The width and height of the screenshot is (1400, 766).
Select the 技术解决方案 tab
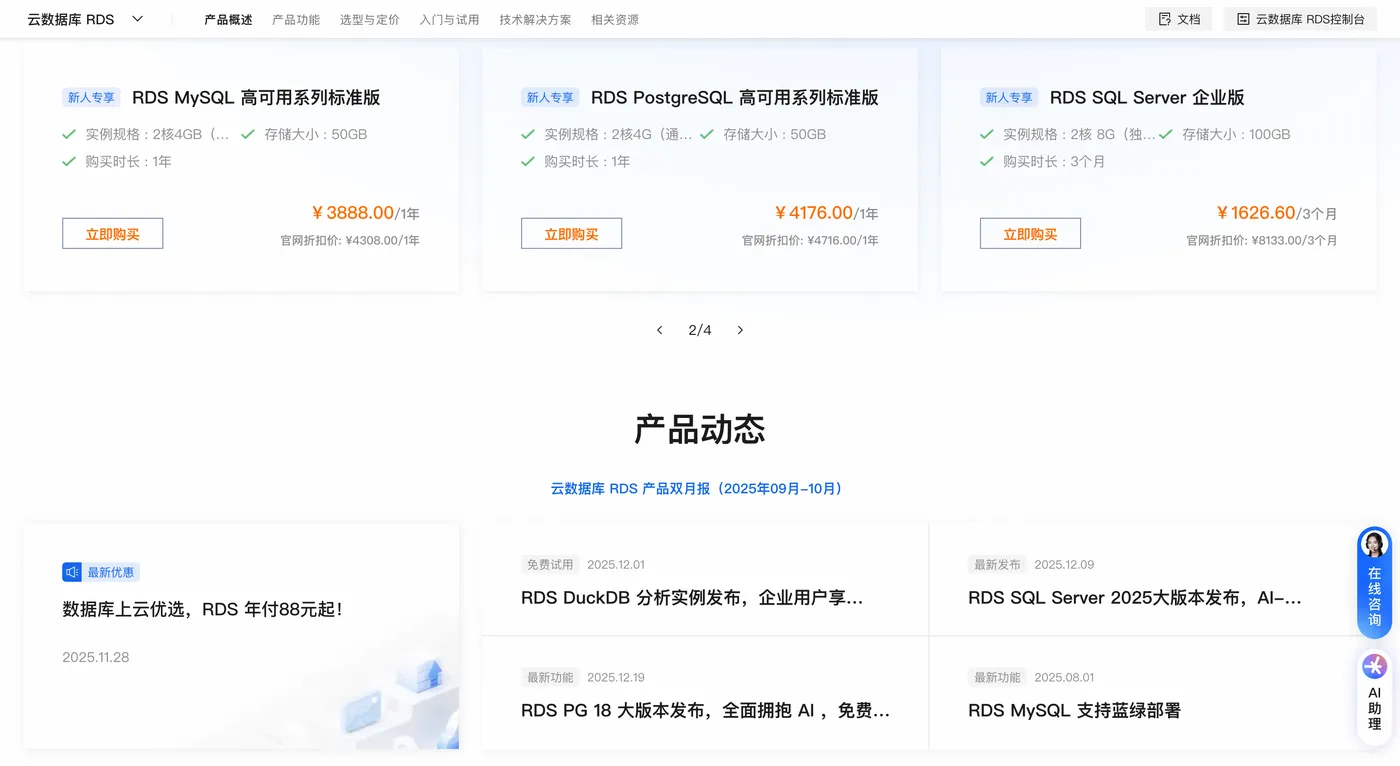click(536, 19)
